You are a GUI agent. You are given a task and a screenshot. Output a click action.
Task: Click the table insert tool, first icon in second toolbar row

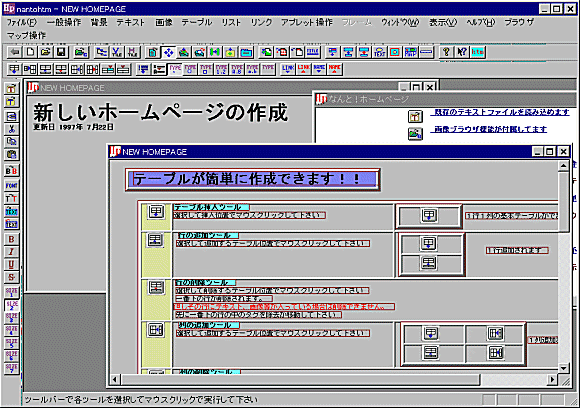14,69
